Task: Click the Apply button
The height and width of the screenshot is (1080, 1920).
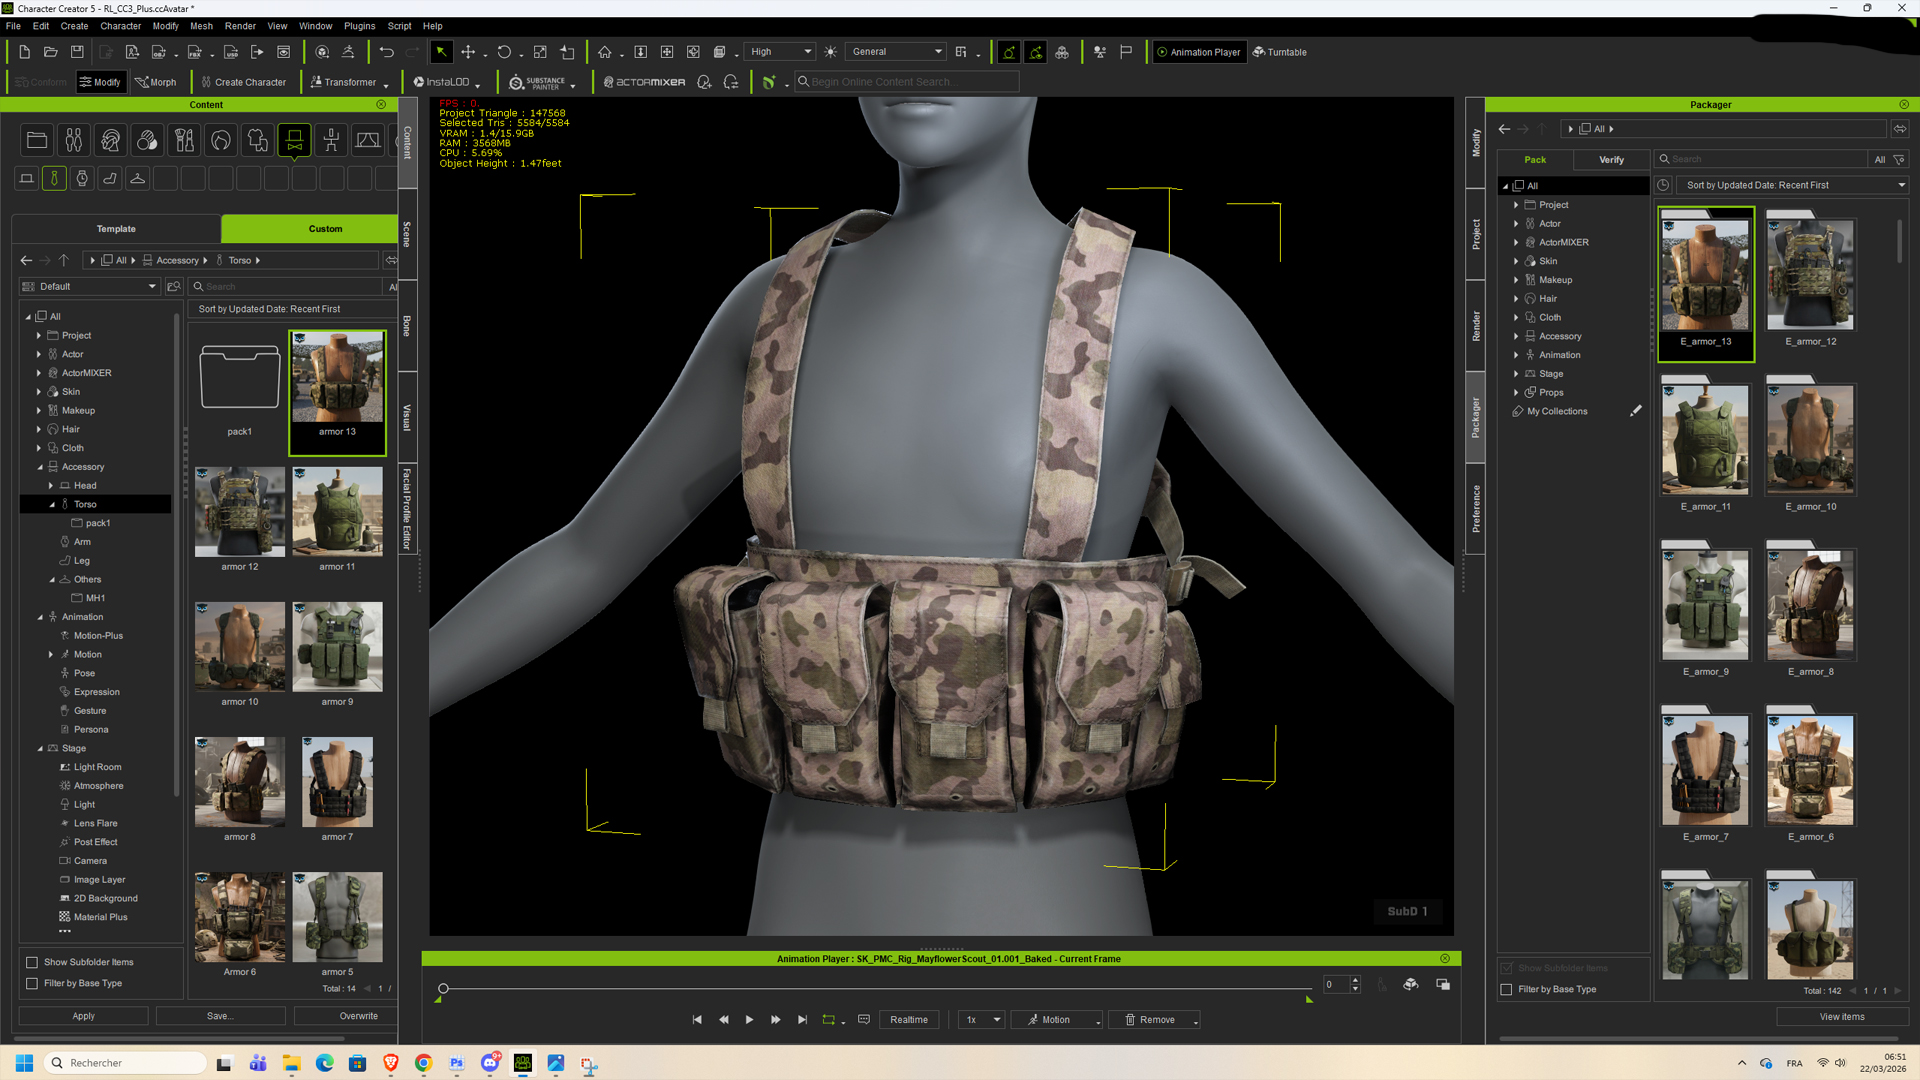Action: click(x=83, y=1016)
